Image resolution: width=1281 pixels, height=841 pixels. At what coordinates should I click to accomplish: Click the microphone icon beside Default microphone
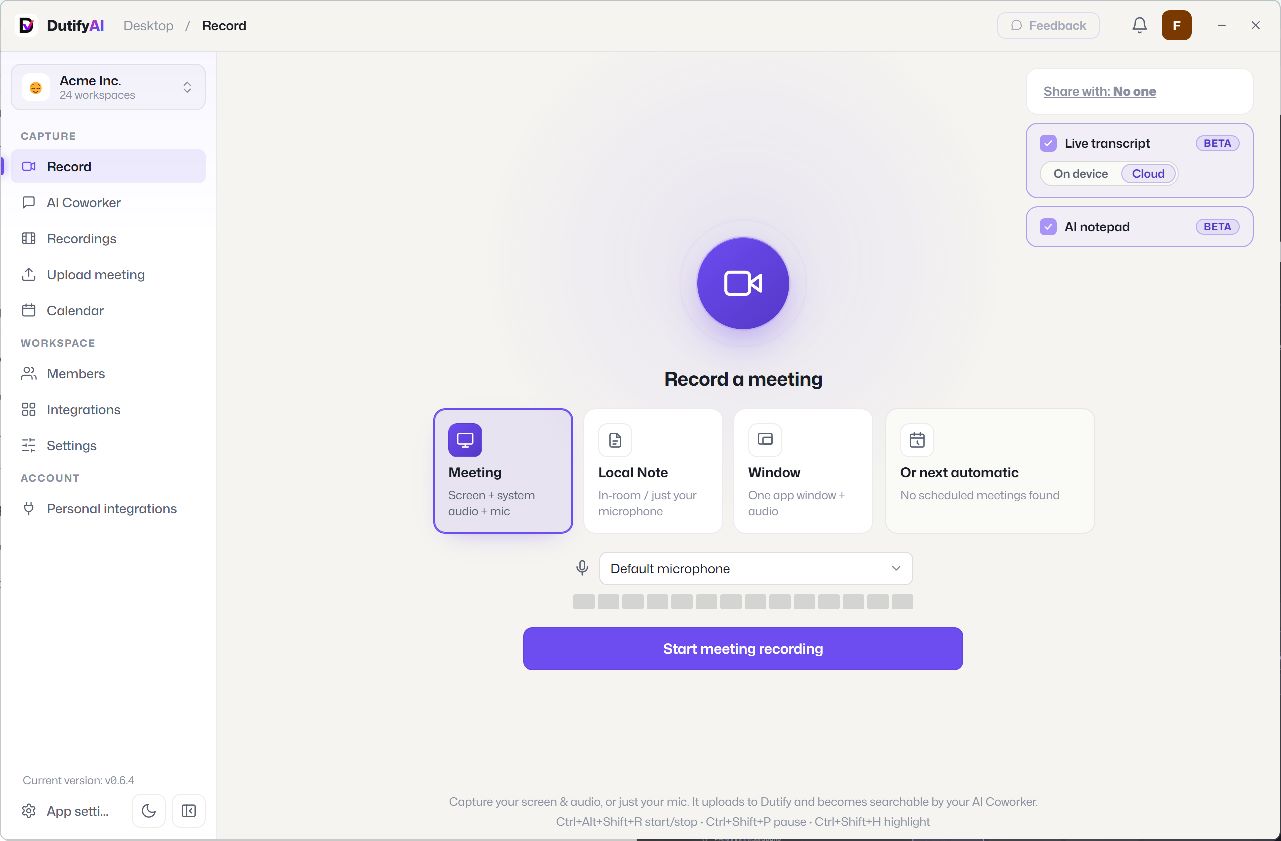tap(582, 568)
